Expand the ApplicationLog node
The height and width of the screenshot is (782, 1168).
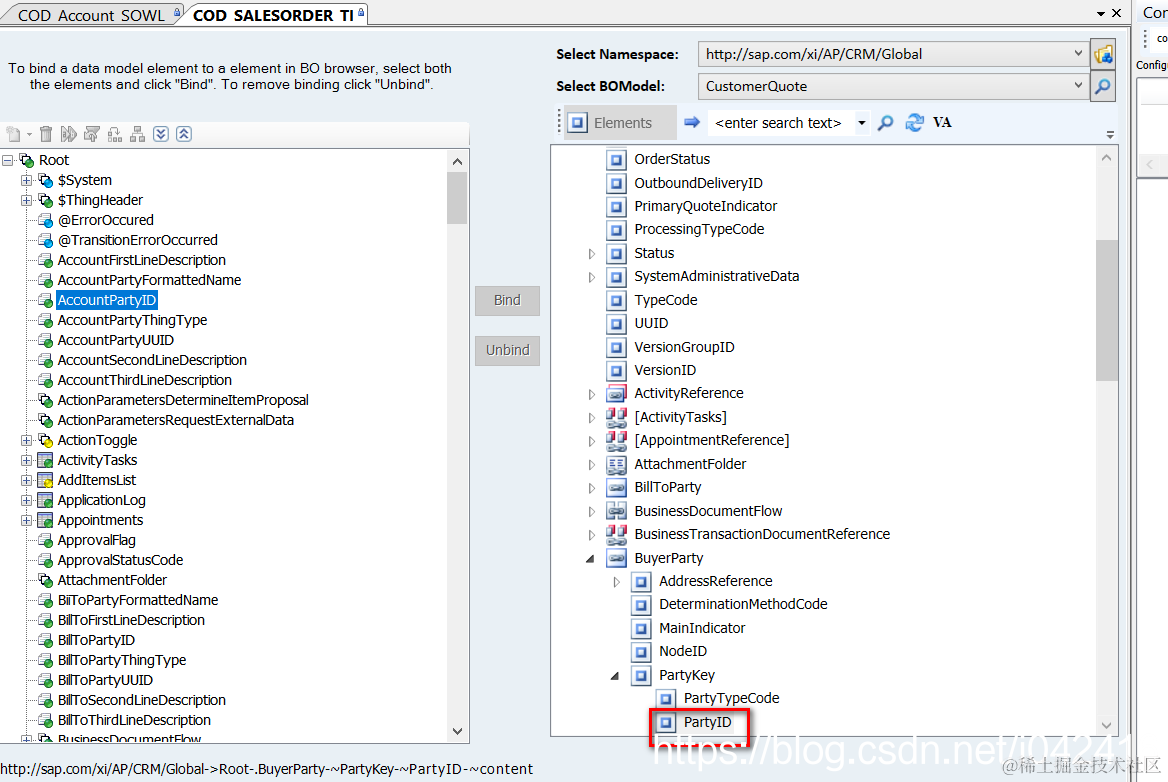27,500
